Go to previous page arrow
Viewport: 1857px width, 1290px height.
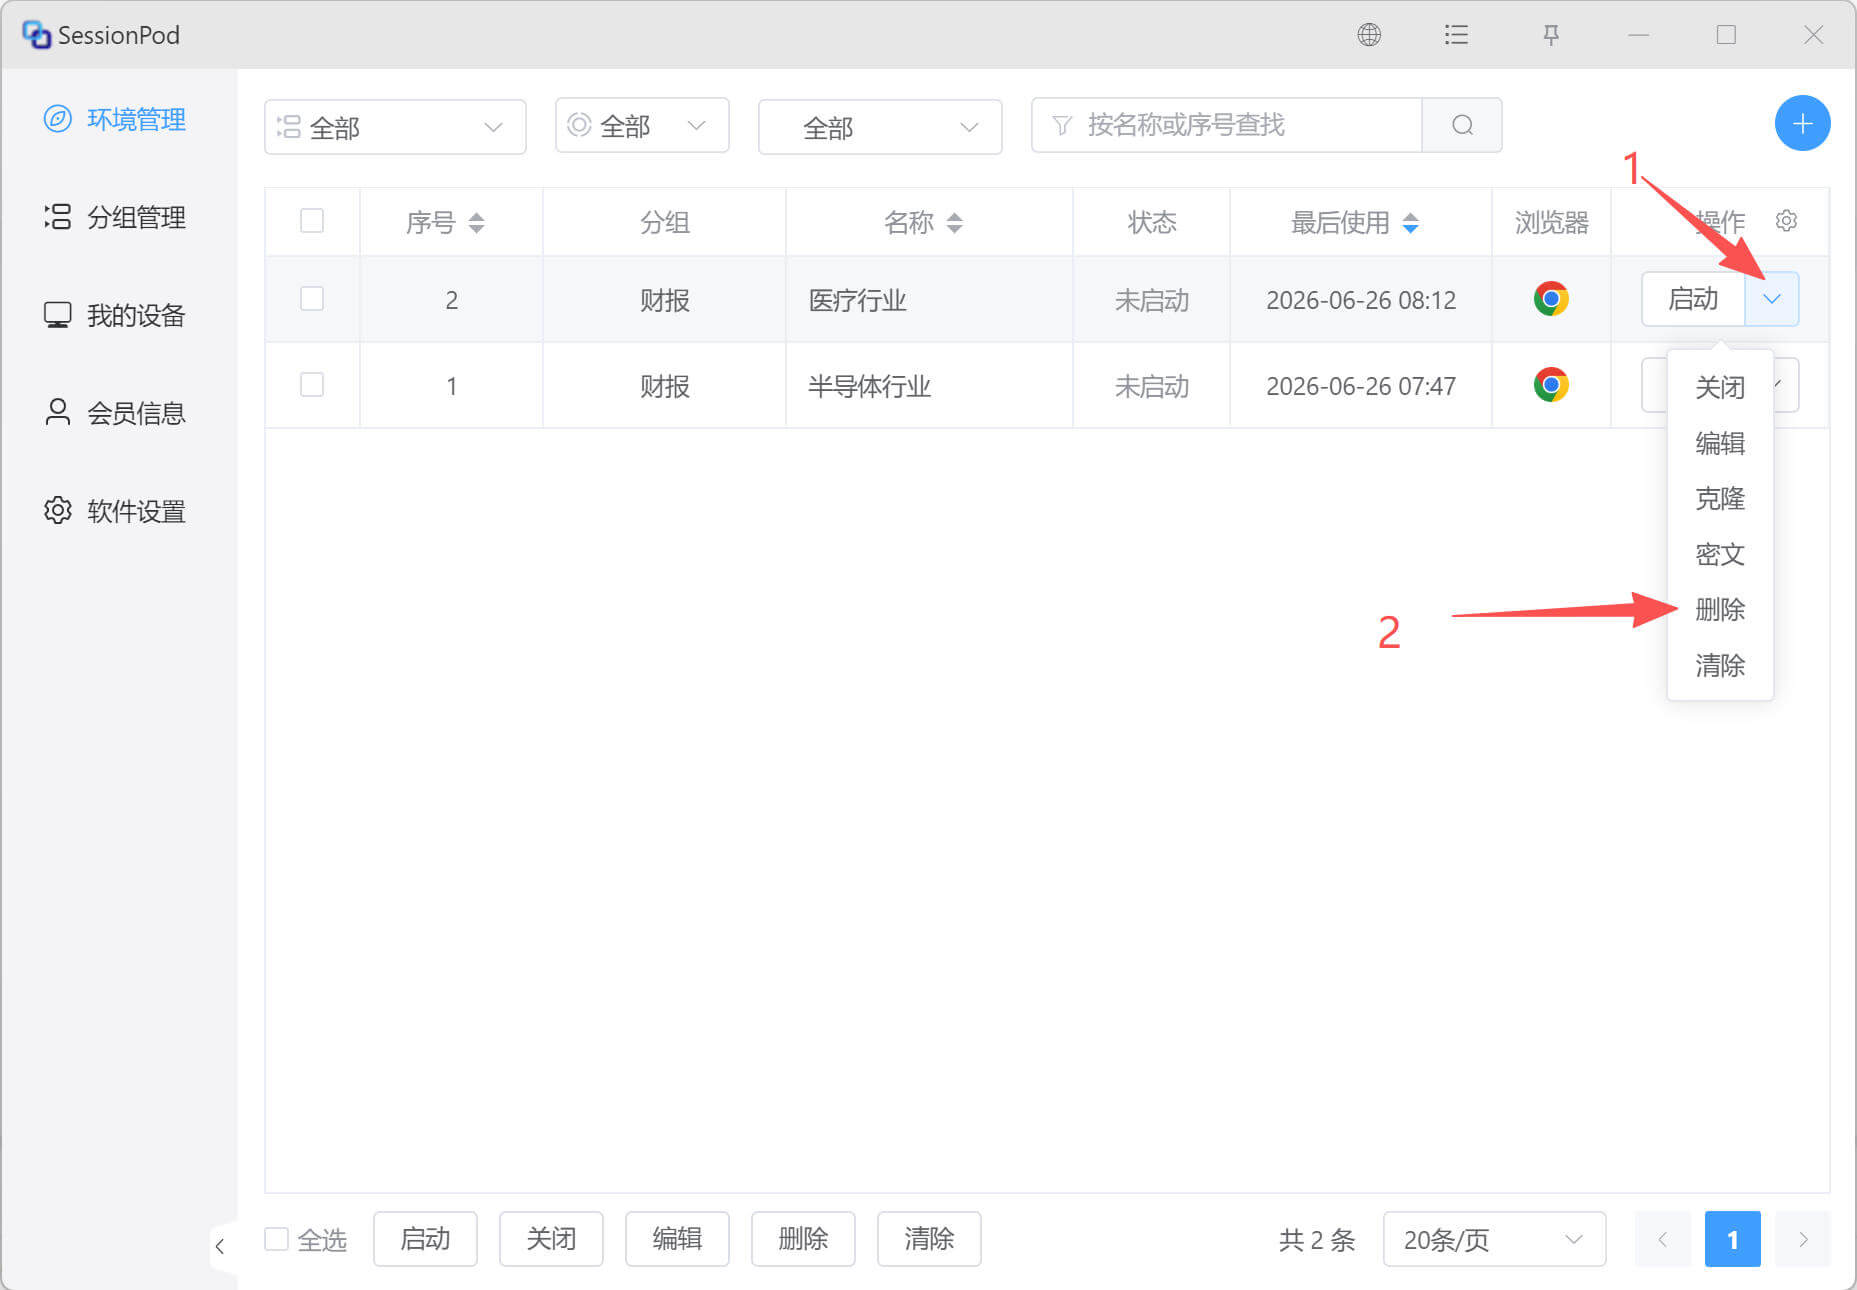(1662, 1239)
